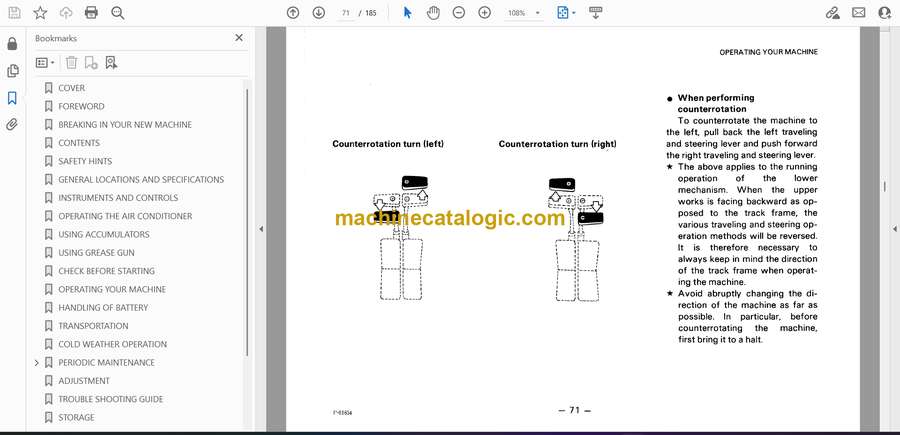900x435 pixels.
Task: Open the CONTENTS bookmark
Action: pyautogui.click(x=79, y=143)
